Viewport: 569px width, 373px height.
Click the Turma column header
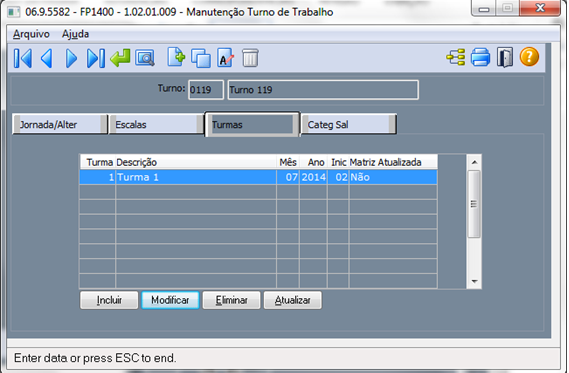(x=99, y=162)
